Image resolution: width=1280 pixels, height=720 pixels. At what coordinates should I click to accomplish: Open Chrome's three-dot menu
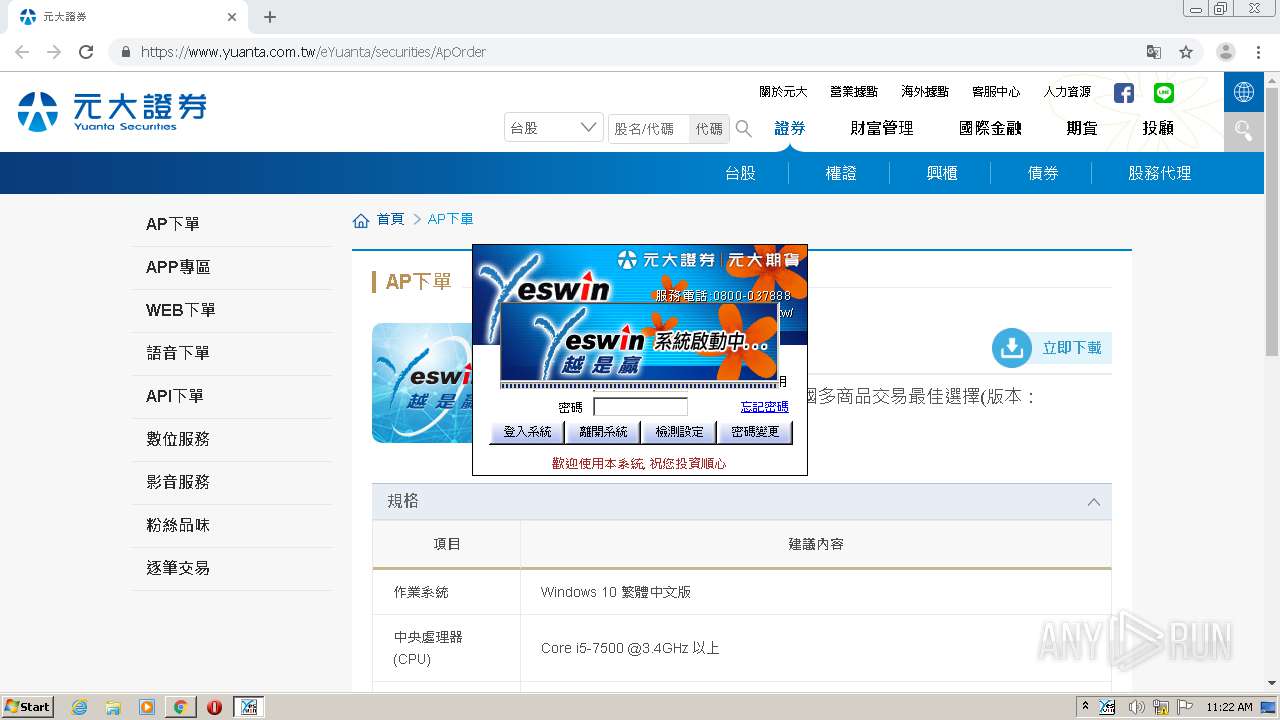(x=1258, y=52)
